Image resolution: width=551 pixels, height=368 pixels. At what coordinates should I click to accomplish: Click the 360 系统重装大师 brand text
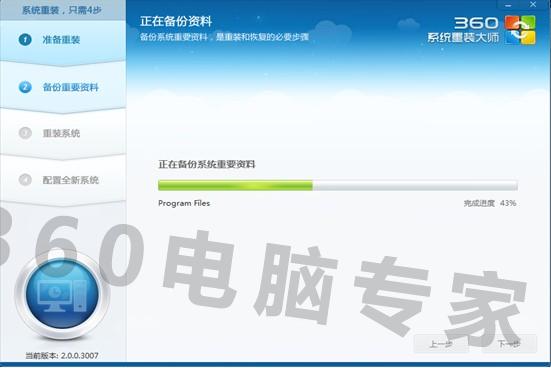[x=464, y=30]
